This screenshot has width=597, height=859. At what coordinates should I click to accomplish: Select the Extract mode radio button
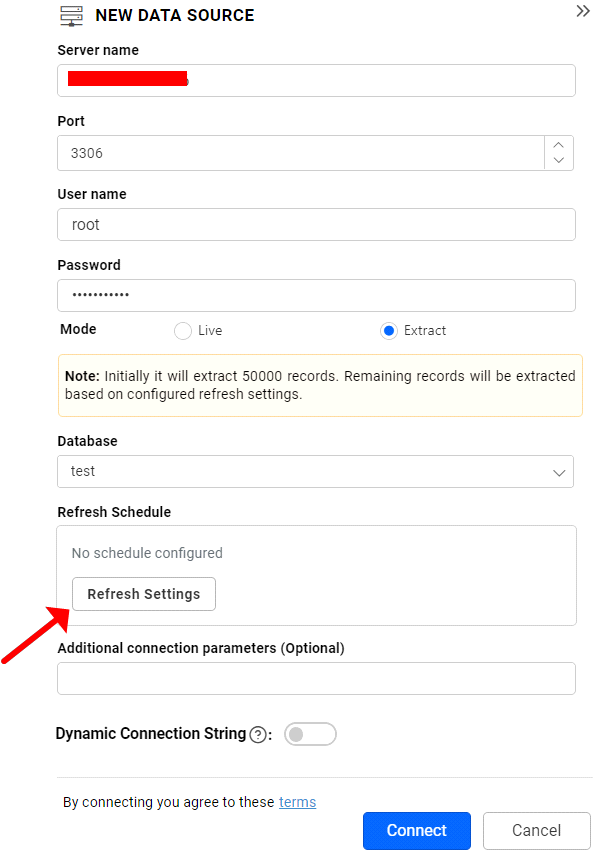(x=388, y=330)
